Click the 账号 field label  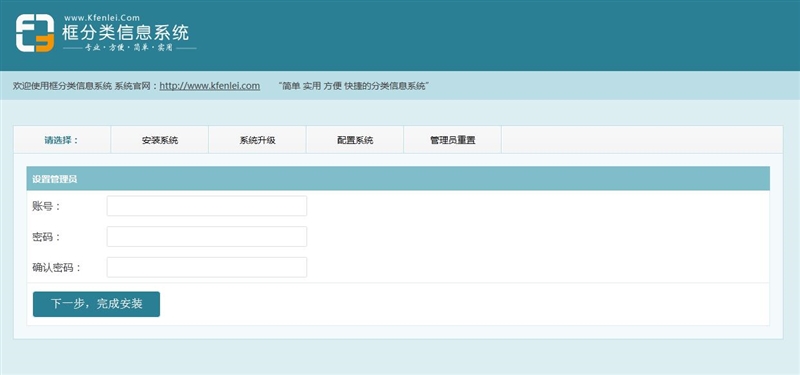46,206
